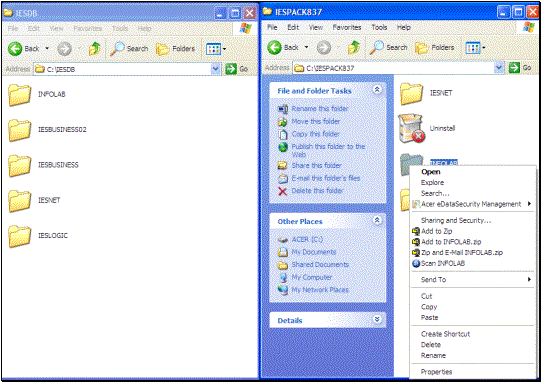Image resolution: width=541 pixels, height=382 pixels.
Task: Click Search in IESDB window toolbar
Action: click(129, 49)
